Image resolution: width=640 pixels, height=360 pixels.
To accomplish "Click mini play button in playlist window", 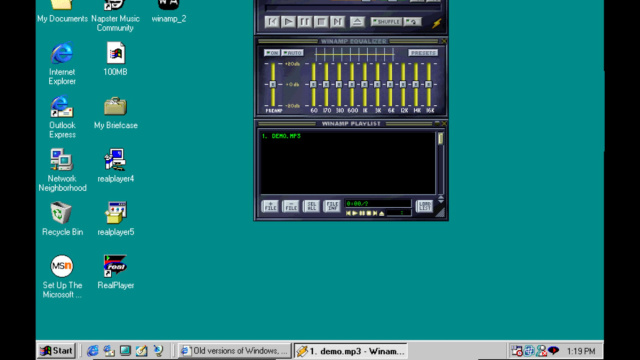I will [x=355, y=213].
